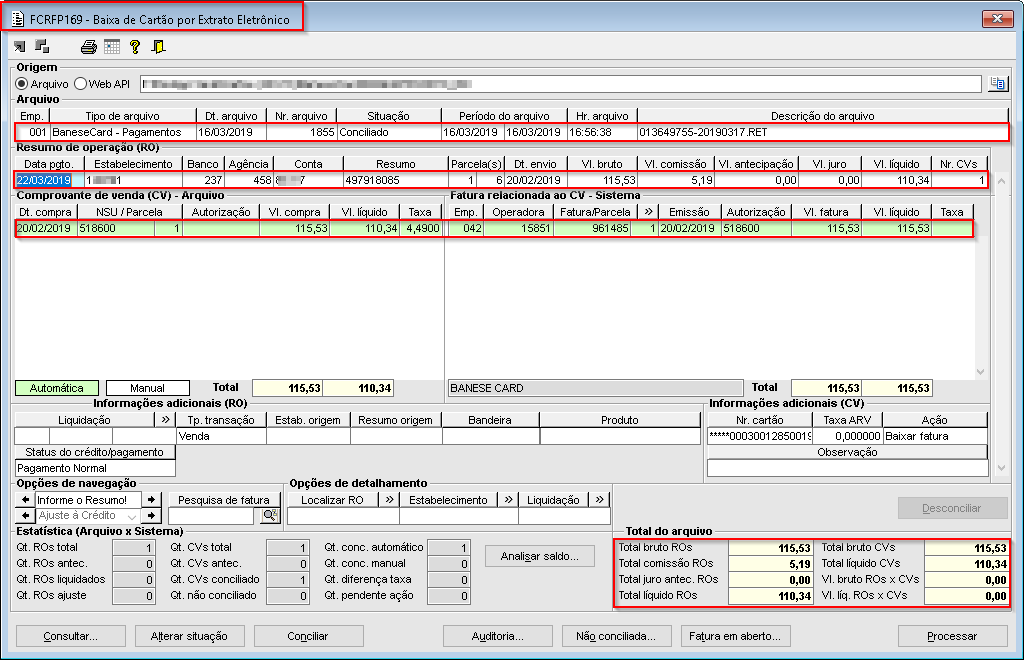The image size is (1024, 660).
Task: Click the Localizar RO button
Action: 332,499
